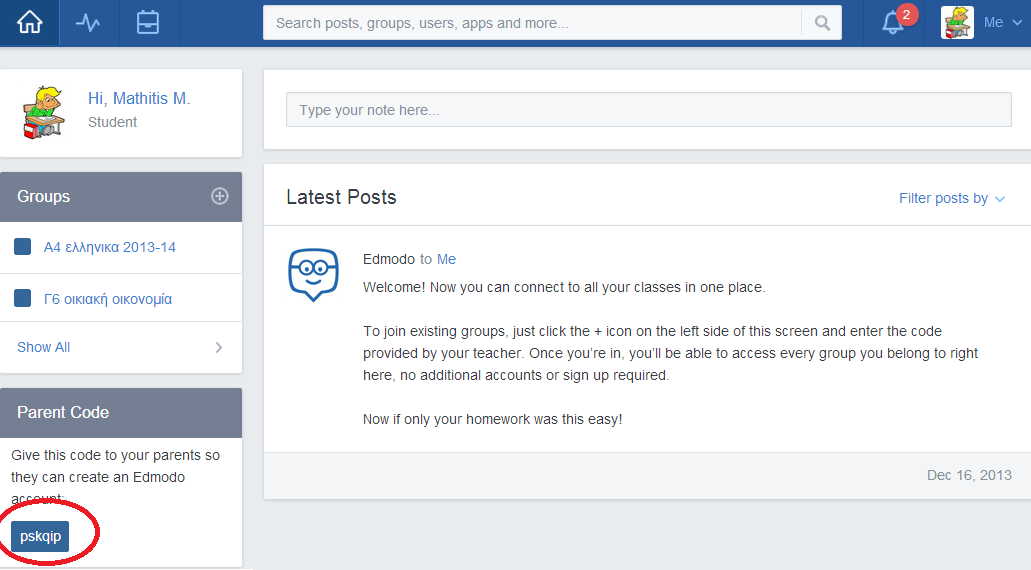Image resolution: width=1031 pixels, height=570 pixels.
Task: Click the Student role label
Action: [x=112, y=122]
